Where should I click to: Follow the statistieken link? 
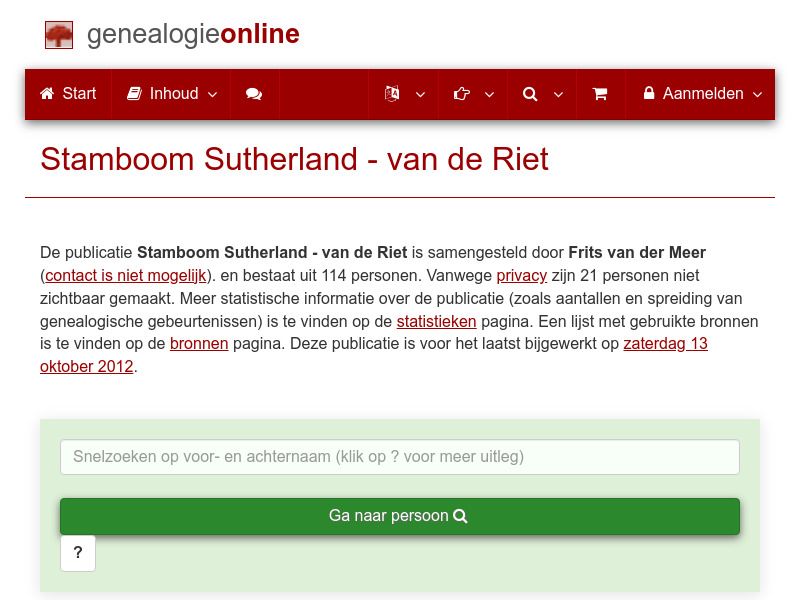436,321
